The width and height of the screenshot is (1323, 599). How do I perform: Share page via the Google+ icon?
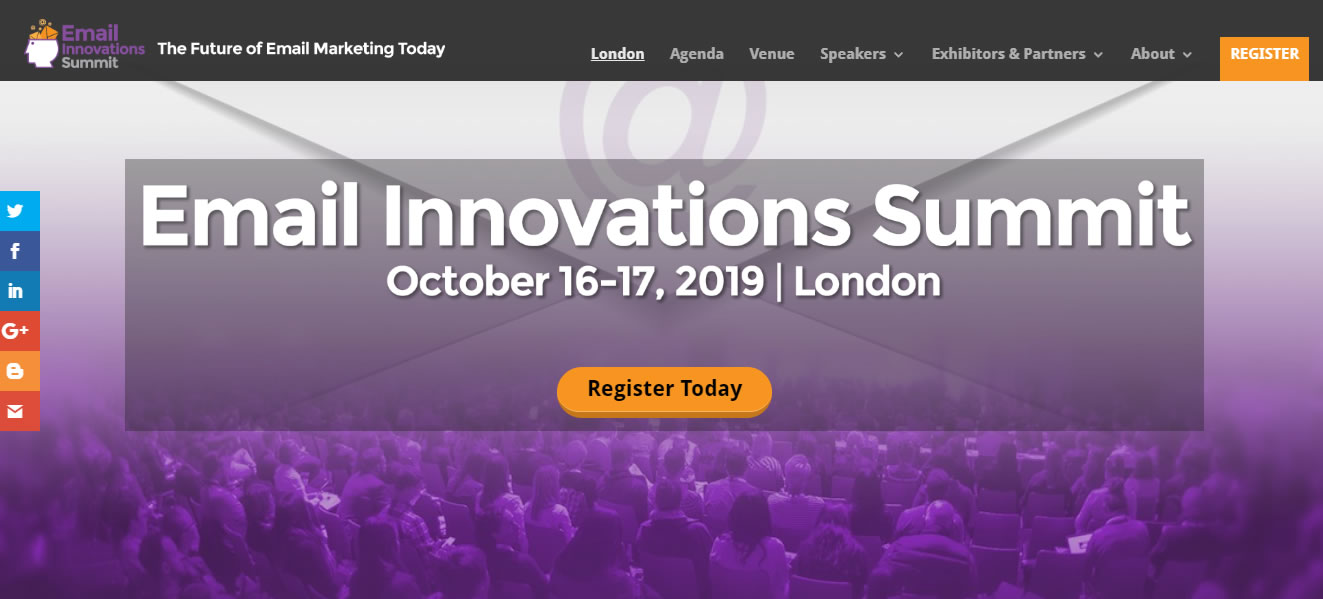pyautogui.click(x=19, y=331)
